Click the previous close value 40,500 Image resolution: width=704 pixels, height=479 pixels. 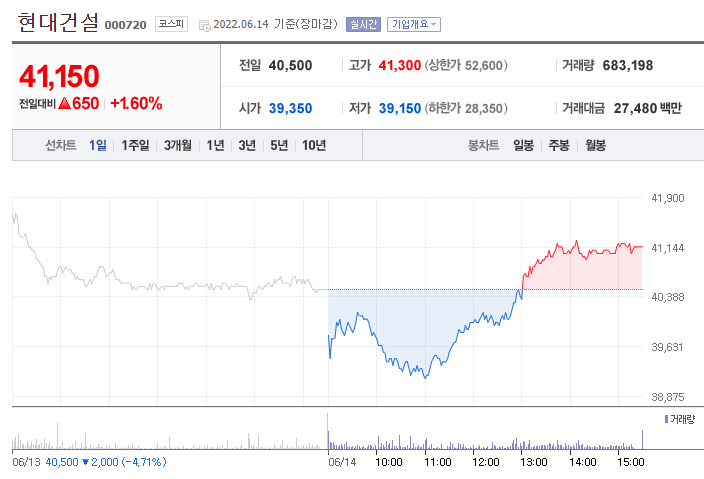(x=290, y=66)
